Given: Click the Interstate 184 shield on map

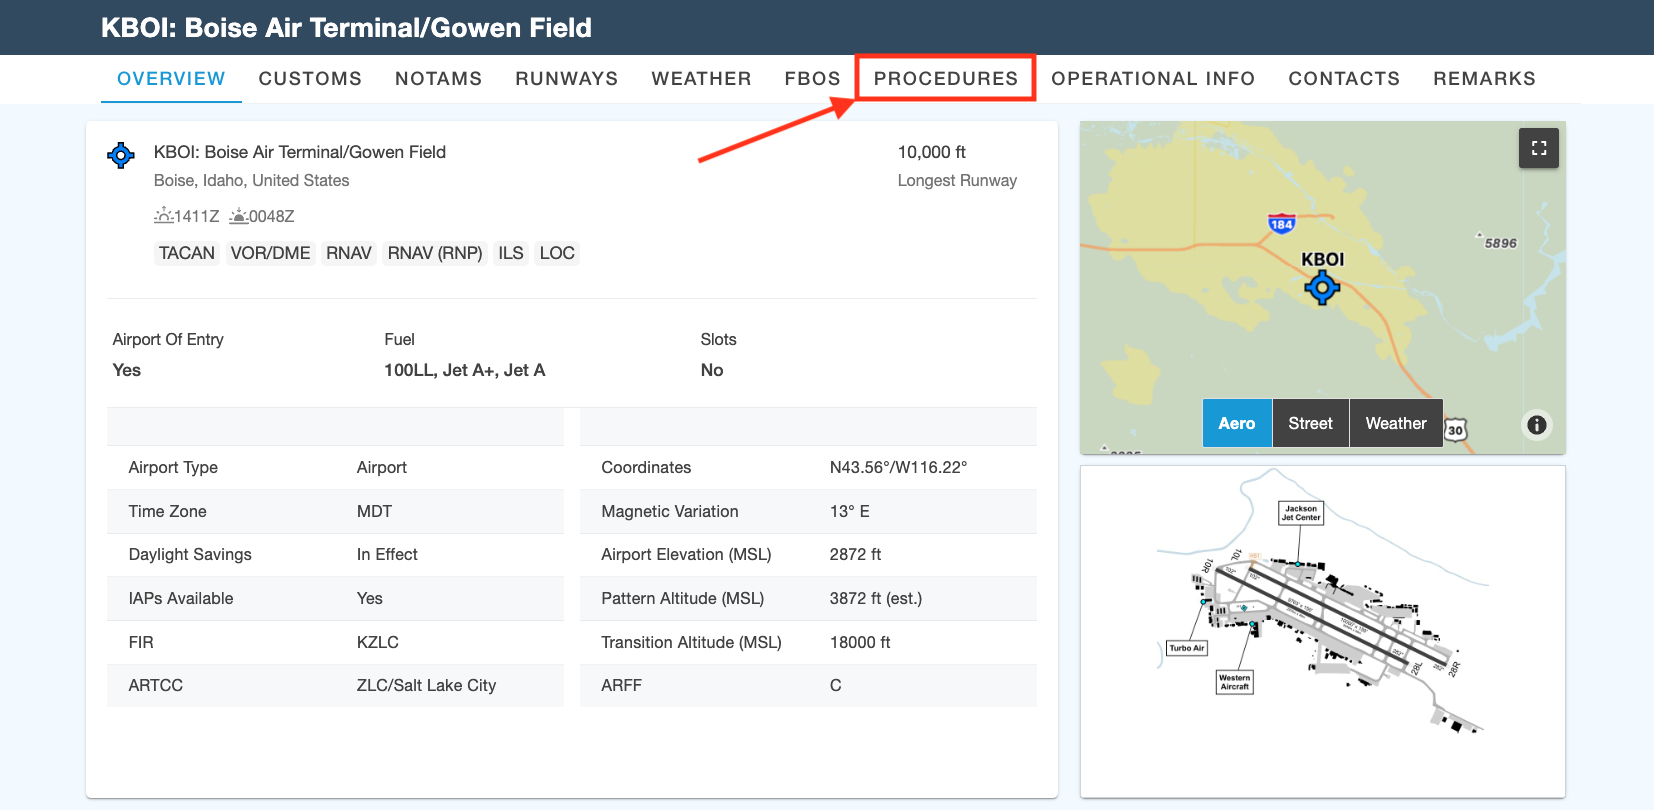Looking at the screenshot, I should click(x=1282, y=223).
